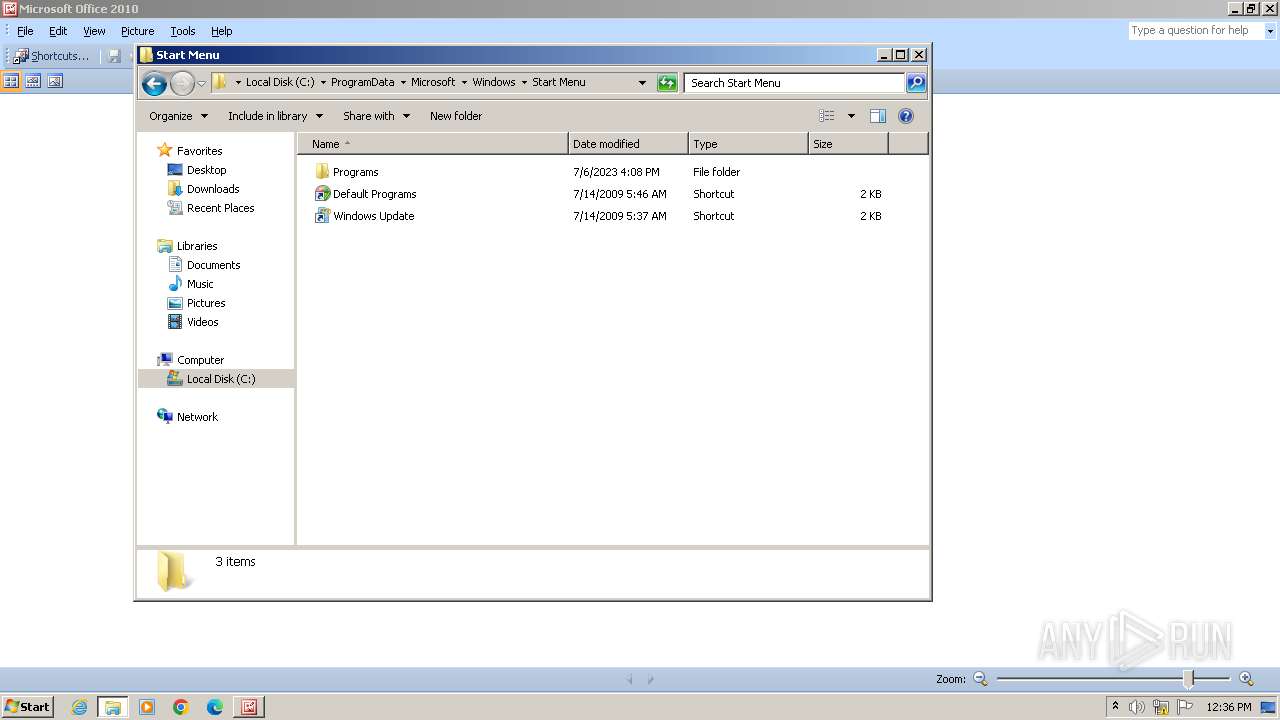Sort by Size column header
Screen dimensions: 1280x720
click(848, 144)
